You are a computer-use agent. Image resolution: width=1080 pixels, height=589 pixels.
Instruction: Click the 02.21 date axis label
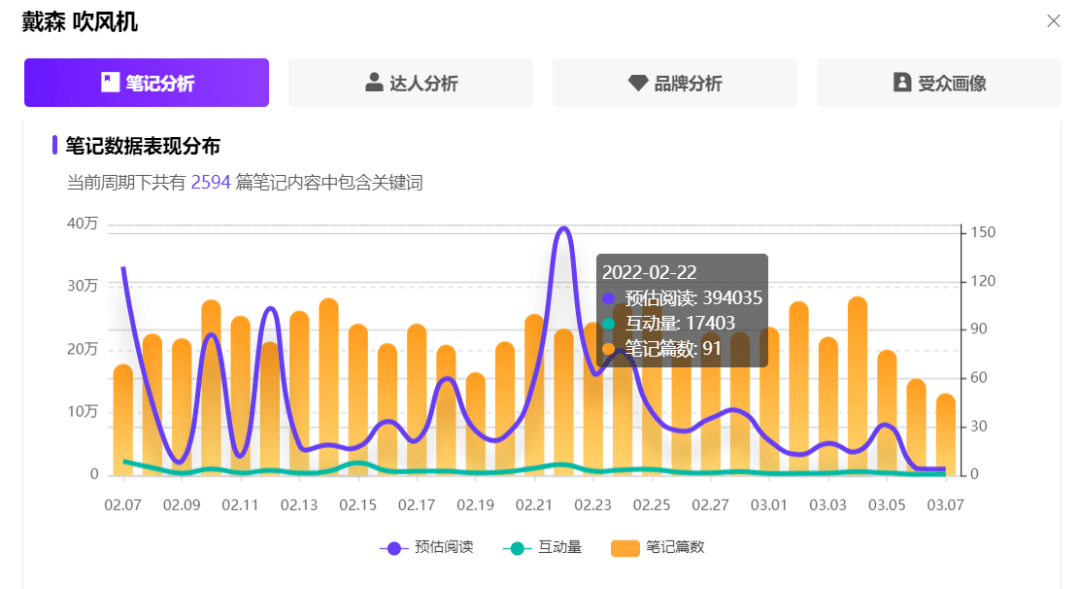point(534,505)
